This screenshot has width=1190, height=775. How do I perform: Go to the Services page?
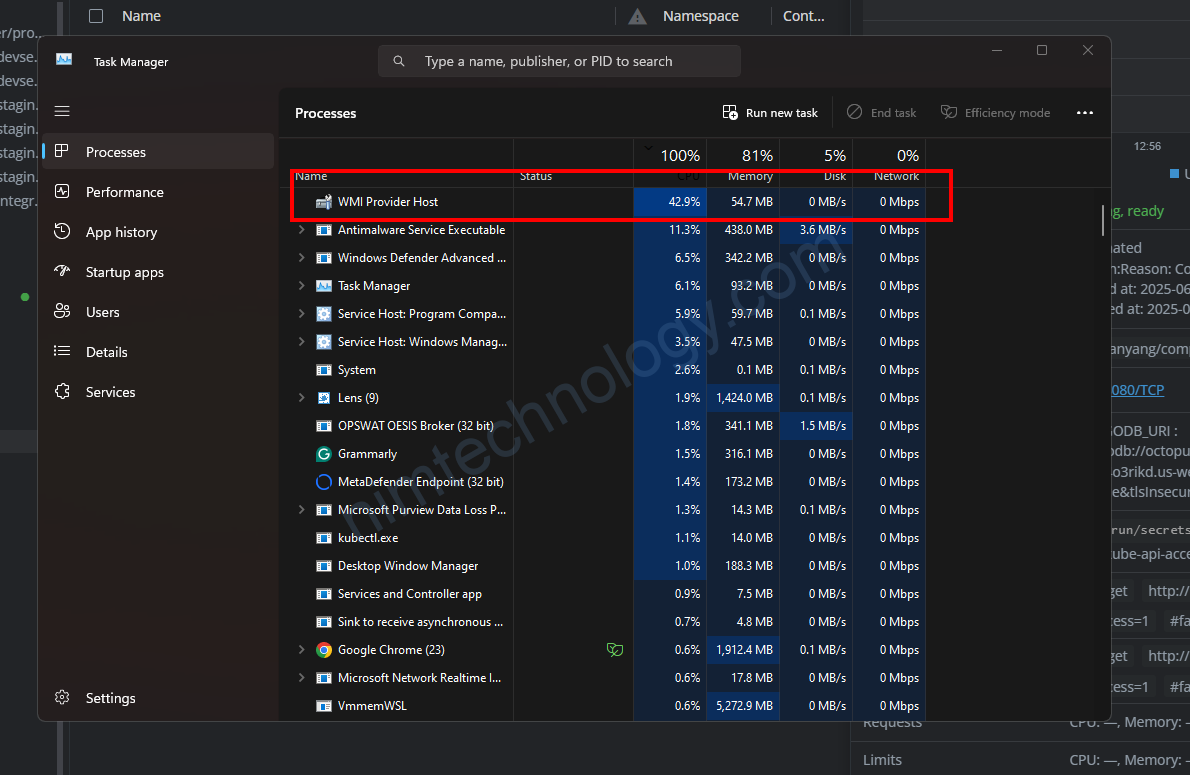tap(110, 392)
